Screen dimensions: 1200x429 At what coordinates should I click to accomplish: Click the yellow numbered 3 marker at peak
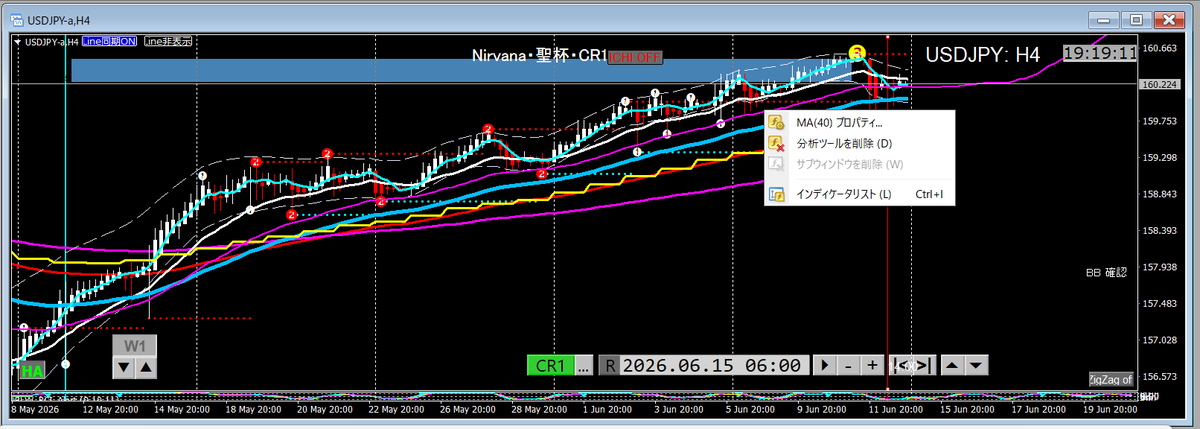tap(857, 52)
